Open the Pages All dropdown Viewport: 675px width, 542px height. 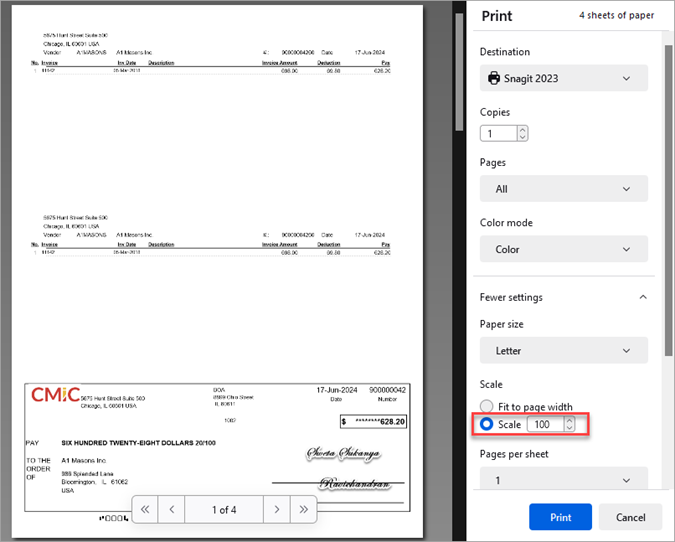564,189
